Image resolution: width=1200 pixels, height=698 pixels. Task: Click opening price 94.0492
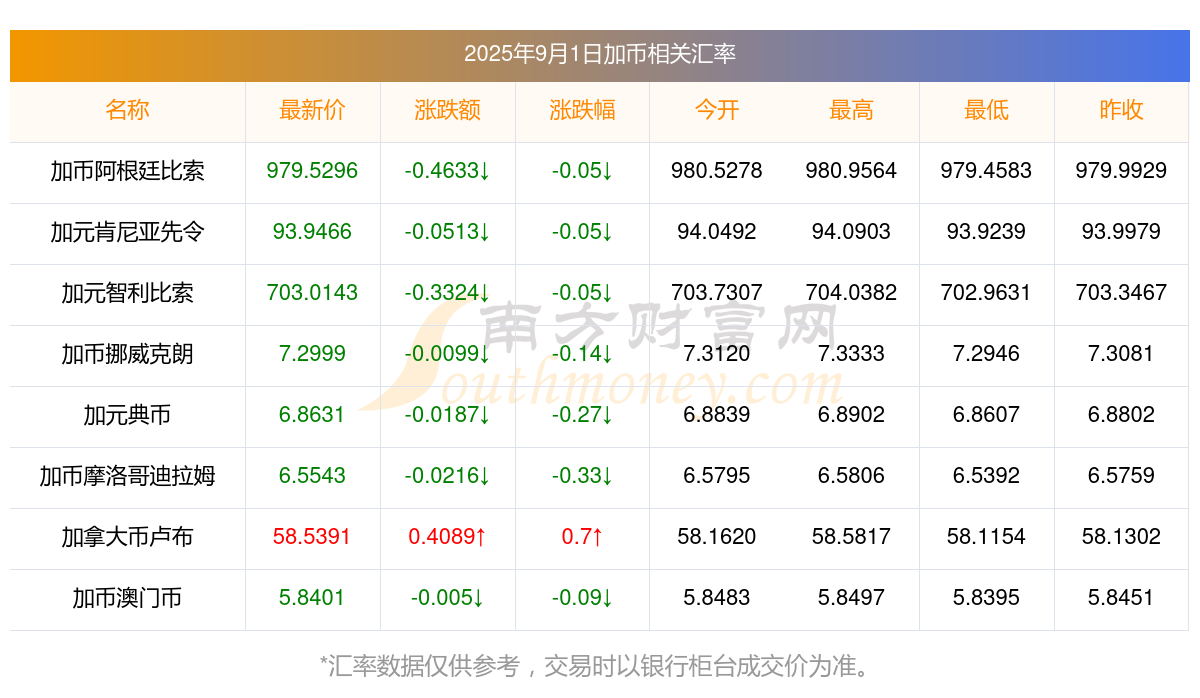(717, 232)
